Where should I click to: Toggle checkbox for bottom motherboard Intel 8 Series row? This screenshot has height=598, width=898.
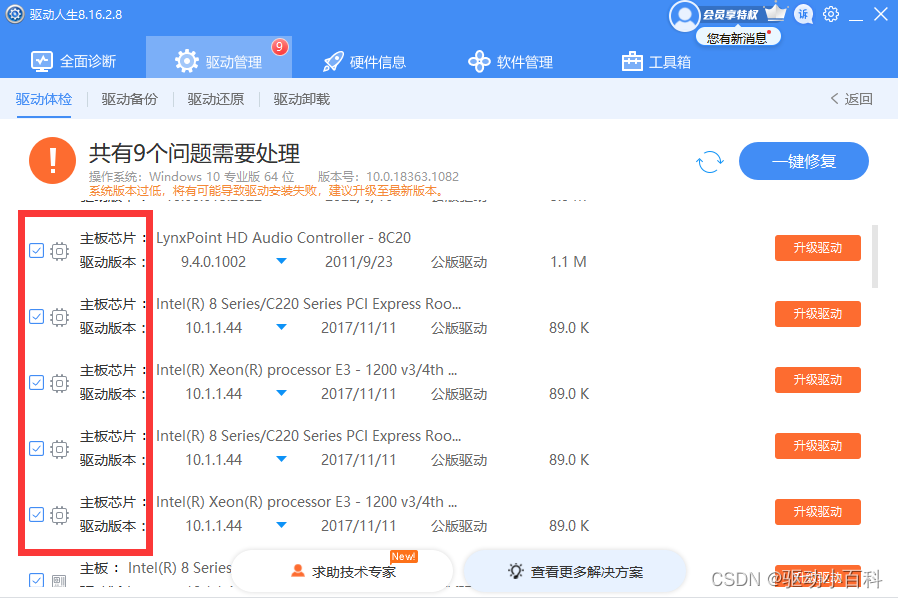(37, 580)
